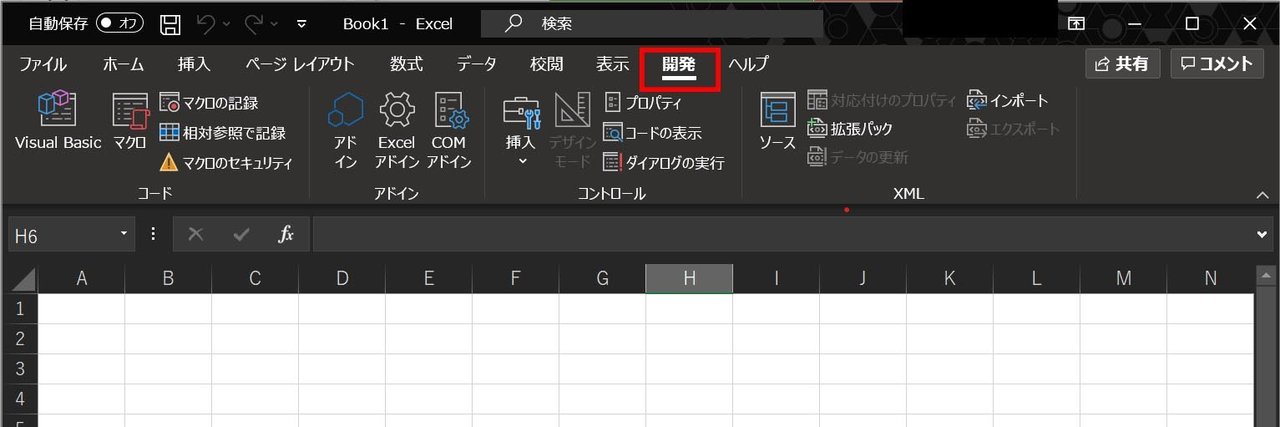Click the formula bar cancel X

tap(196, 234)
